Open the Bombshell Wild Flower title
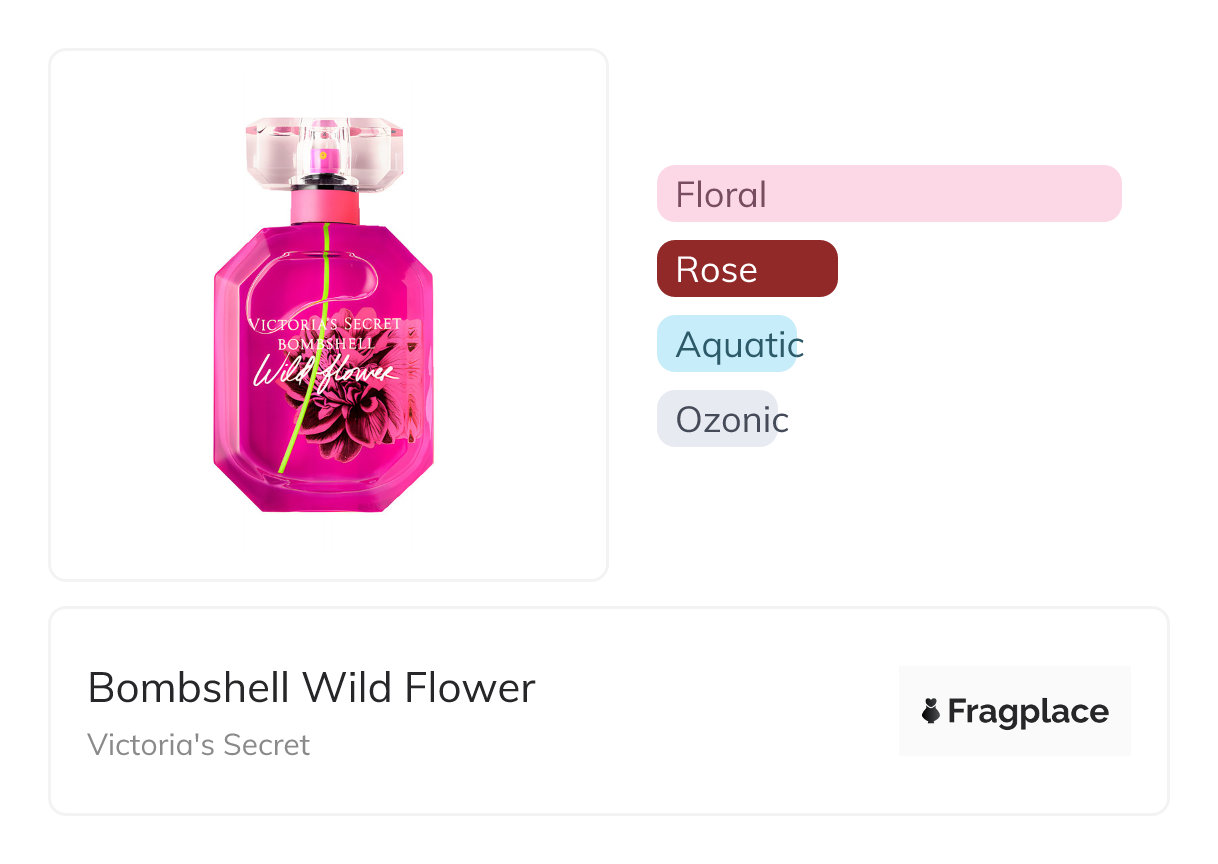The image size is (1218, 864). (x=311, y=688)
